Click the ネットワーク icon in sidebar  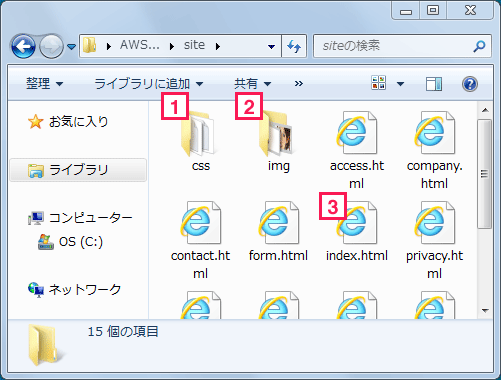tap(36, 290)
